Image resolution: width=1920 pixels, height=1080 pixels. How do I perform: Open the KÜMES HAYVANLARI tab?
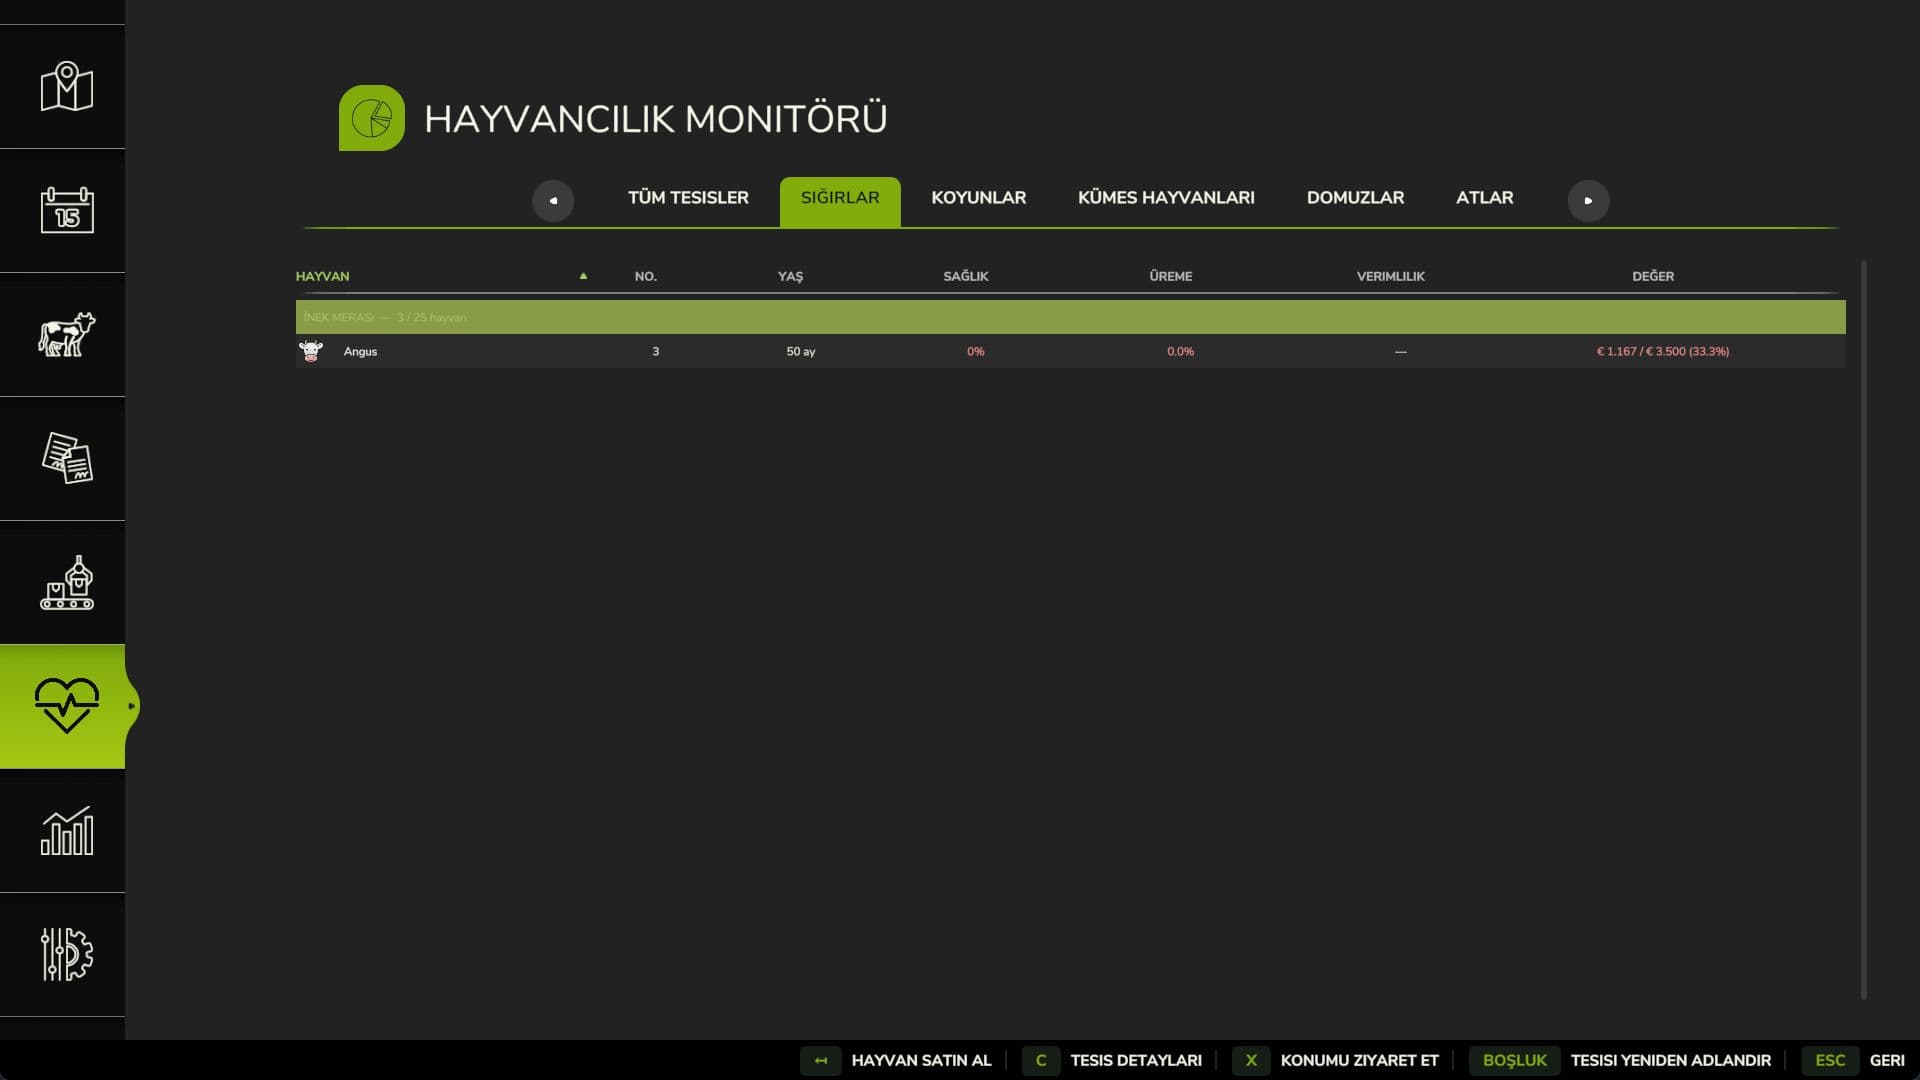[1166, 198]
